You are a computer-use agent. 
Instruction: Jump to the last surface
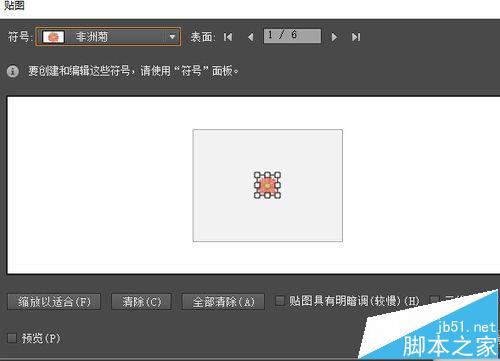tap(356, 37)
